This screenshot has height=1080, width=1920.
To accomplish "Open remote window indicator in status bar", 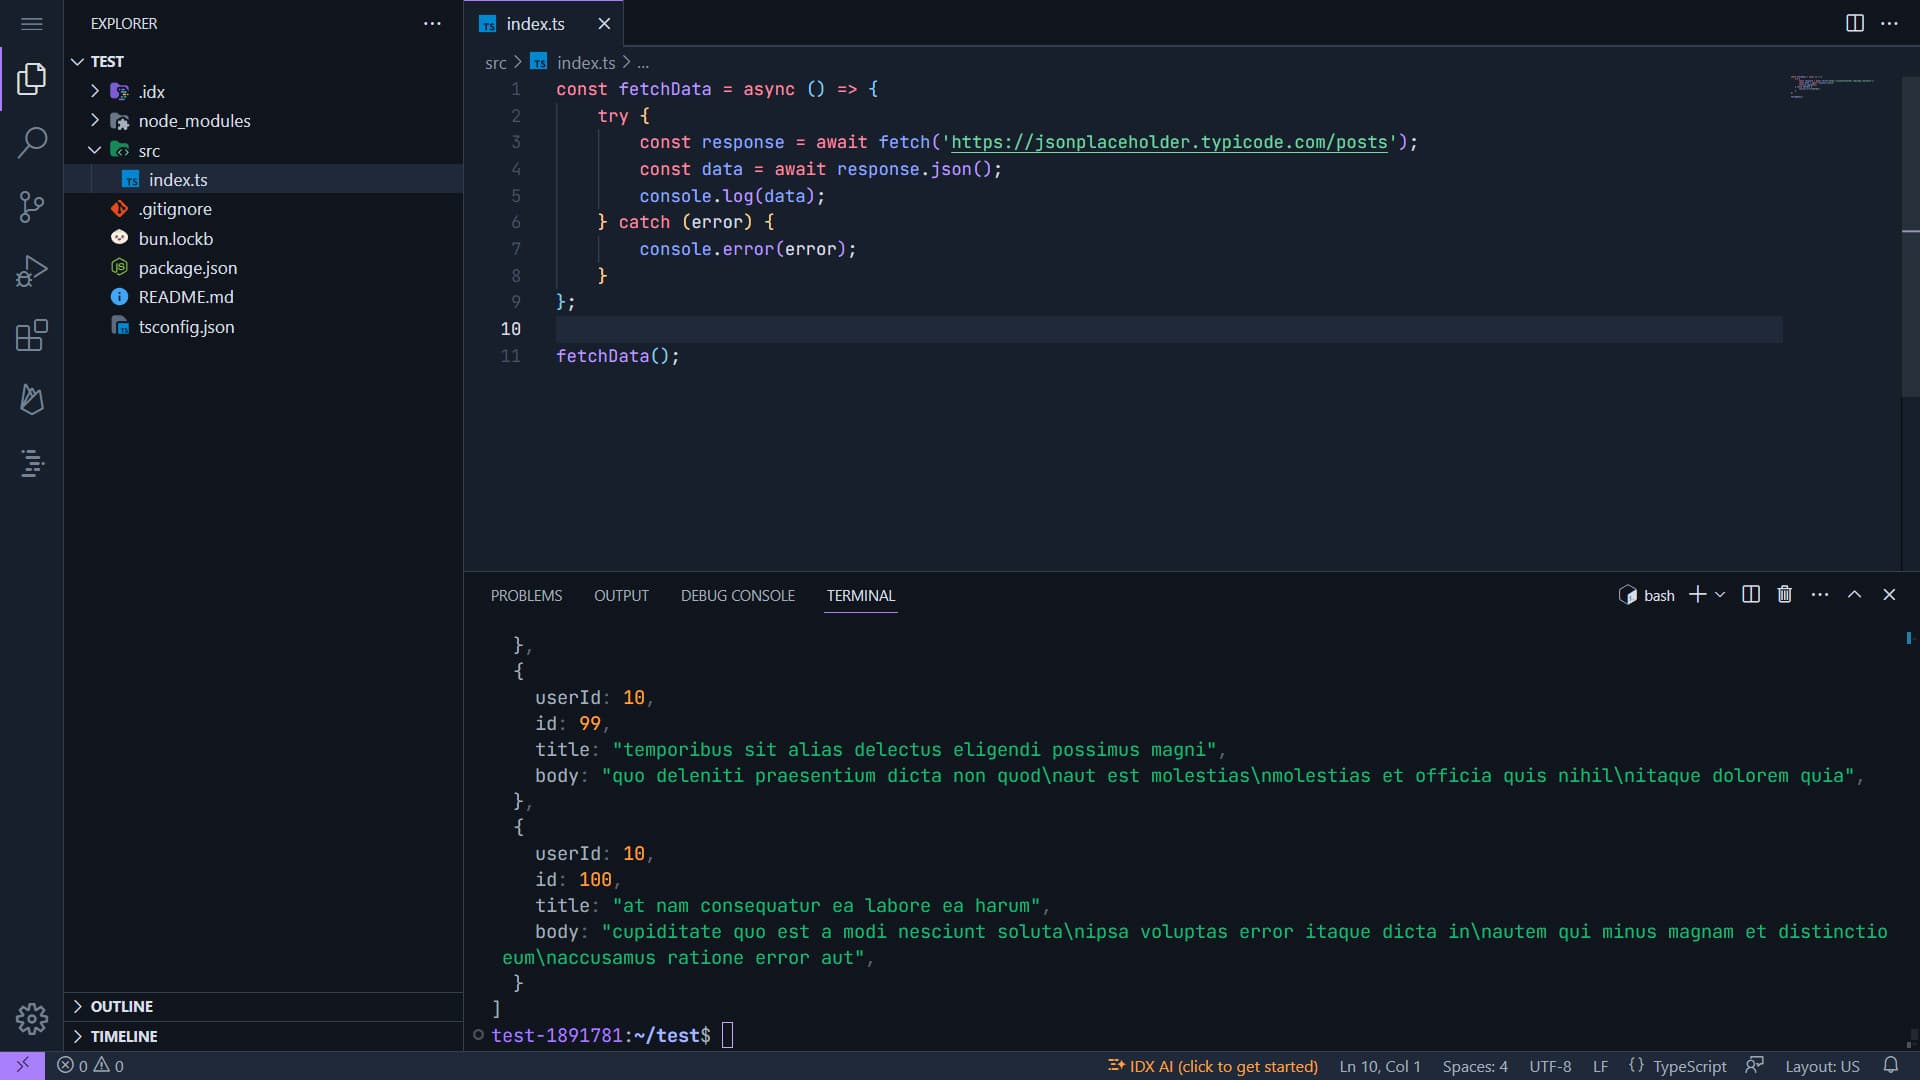I will (x=22, y=1066).
